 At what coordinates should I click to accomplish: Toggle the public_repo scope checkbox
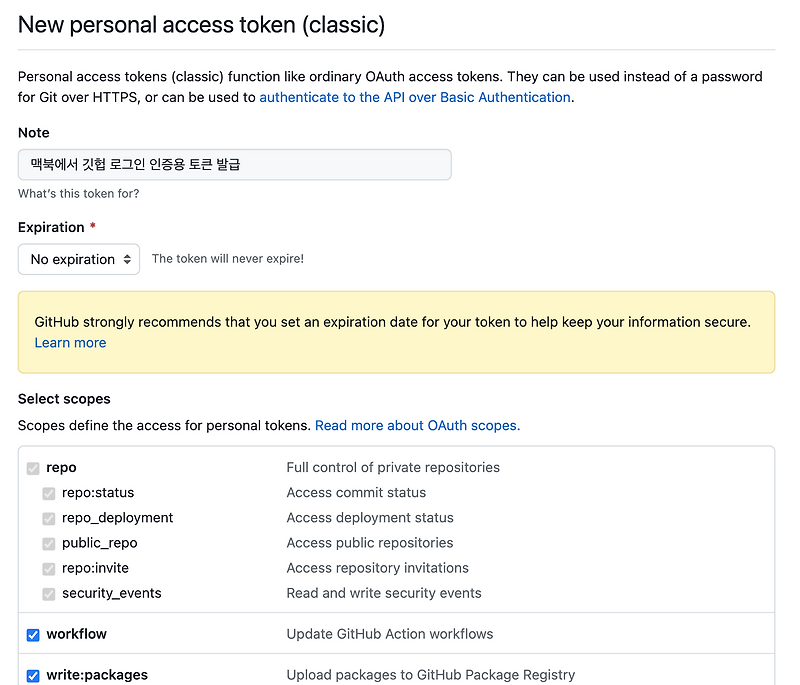[x=48, y=543]
